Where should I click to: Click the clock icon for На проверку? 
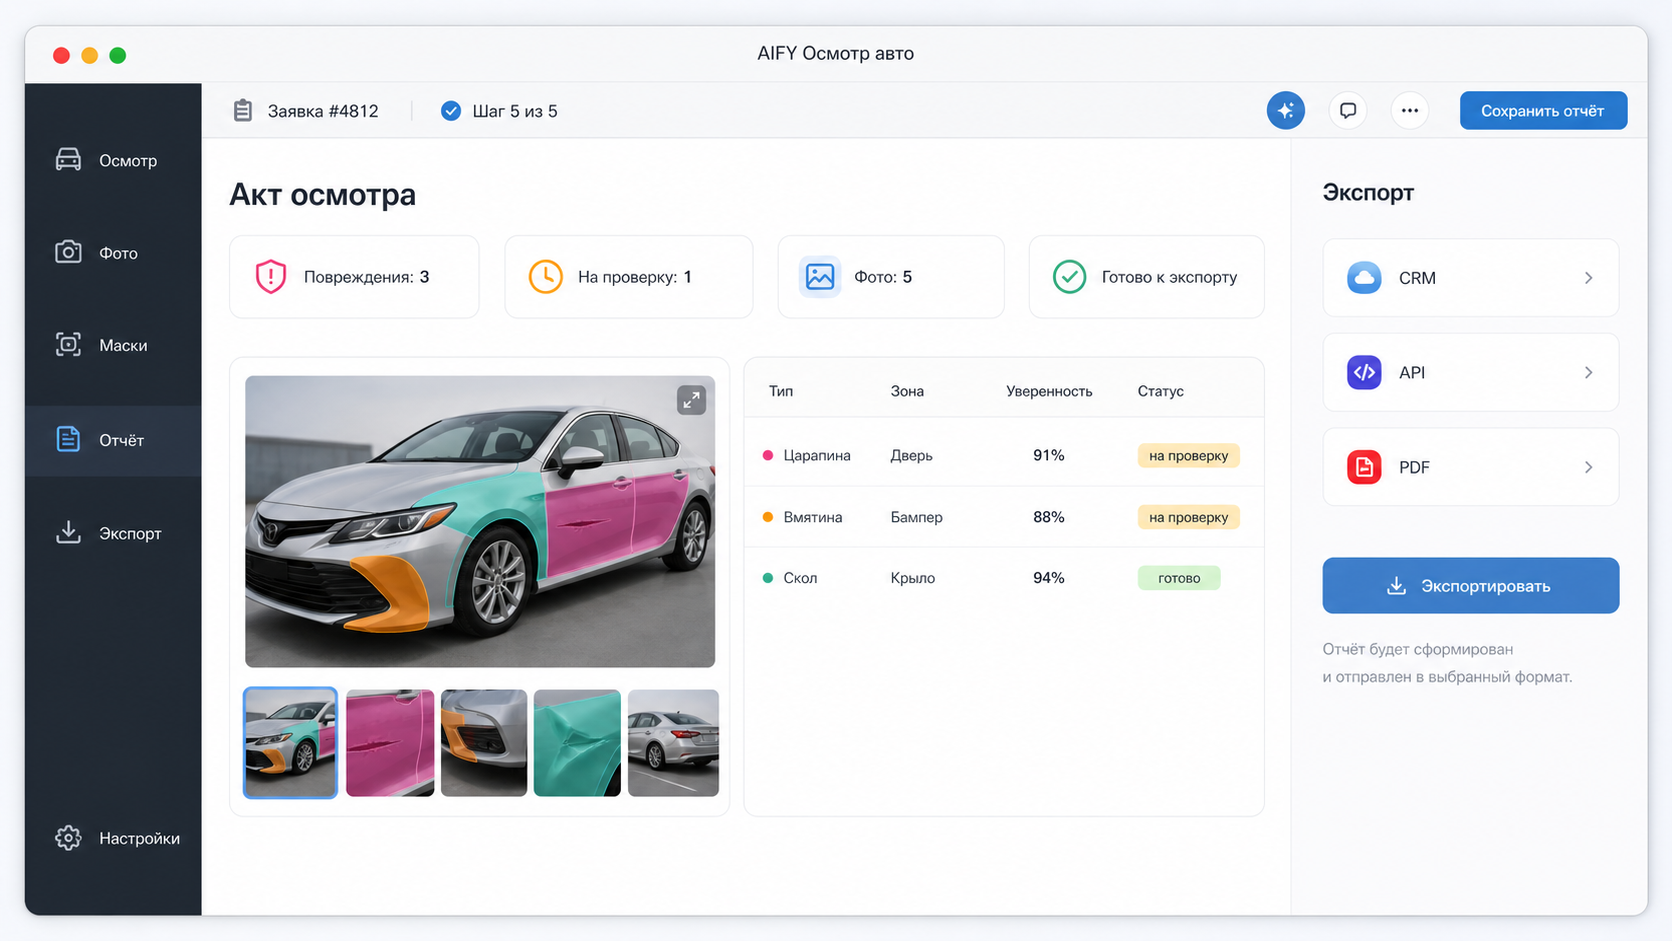[546, 277]
